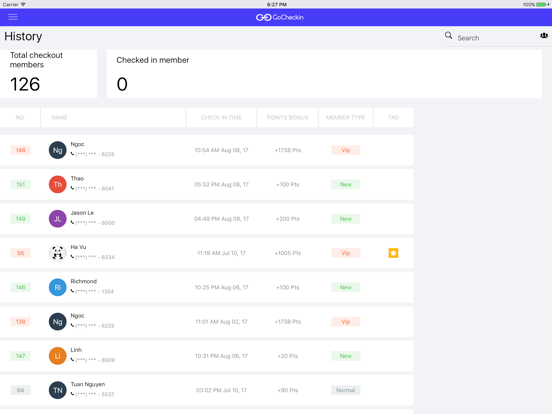Click the name Tuan Nguyen
Image resolution: width=552 pixels, height=414 pixels.
pyautogui.click(x=88, y=384)
